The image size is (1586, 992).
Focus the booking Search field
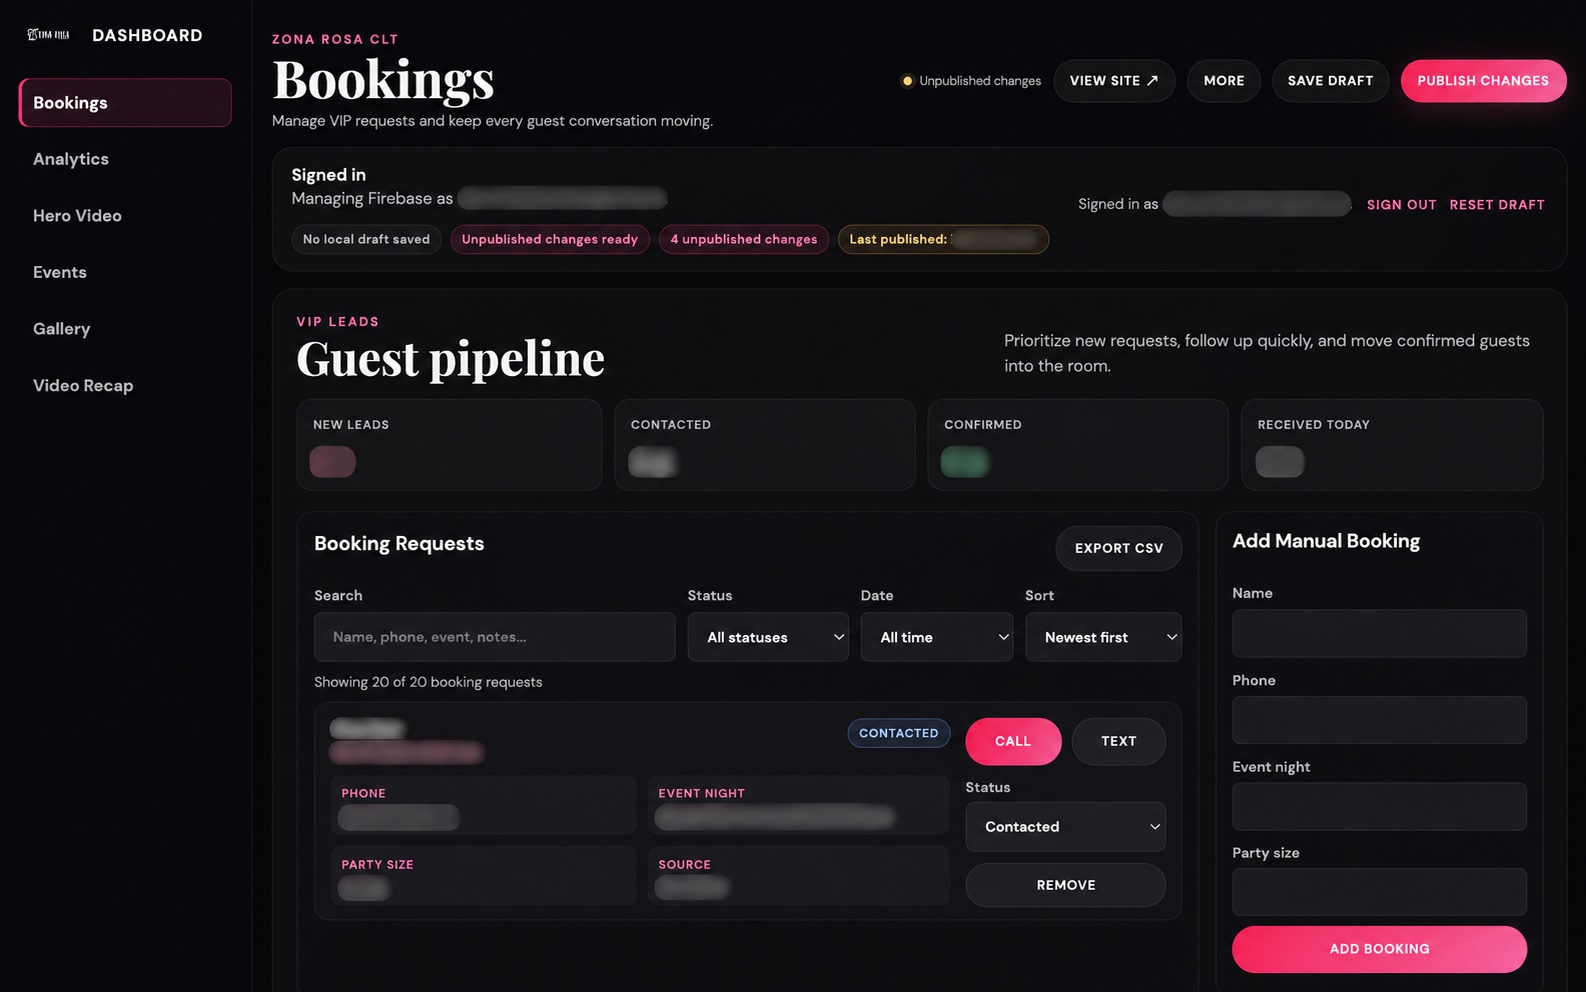click(495, 637)
